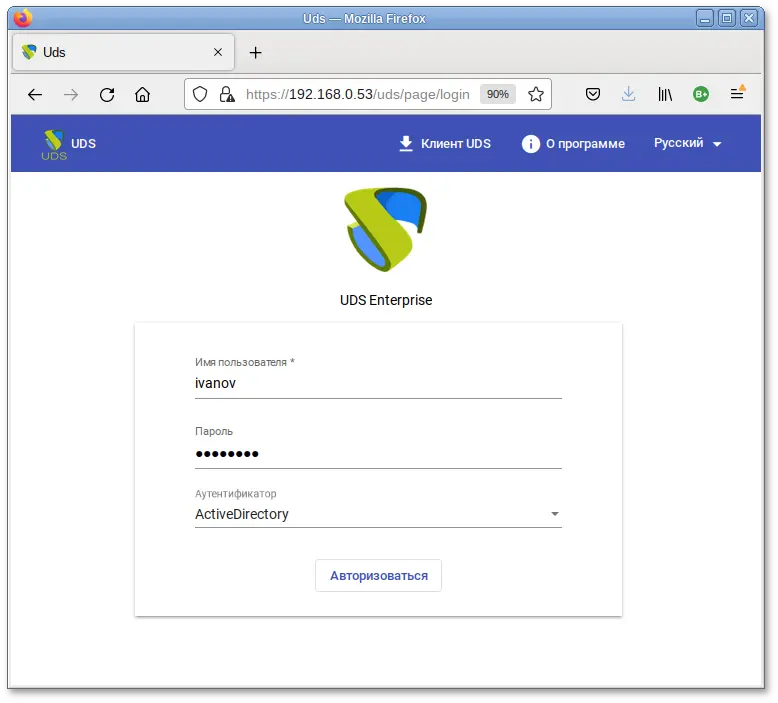Download the Клиент UDS client

pyautogui.click(x=445, y=144)
